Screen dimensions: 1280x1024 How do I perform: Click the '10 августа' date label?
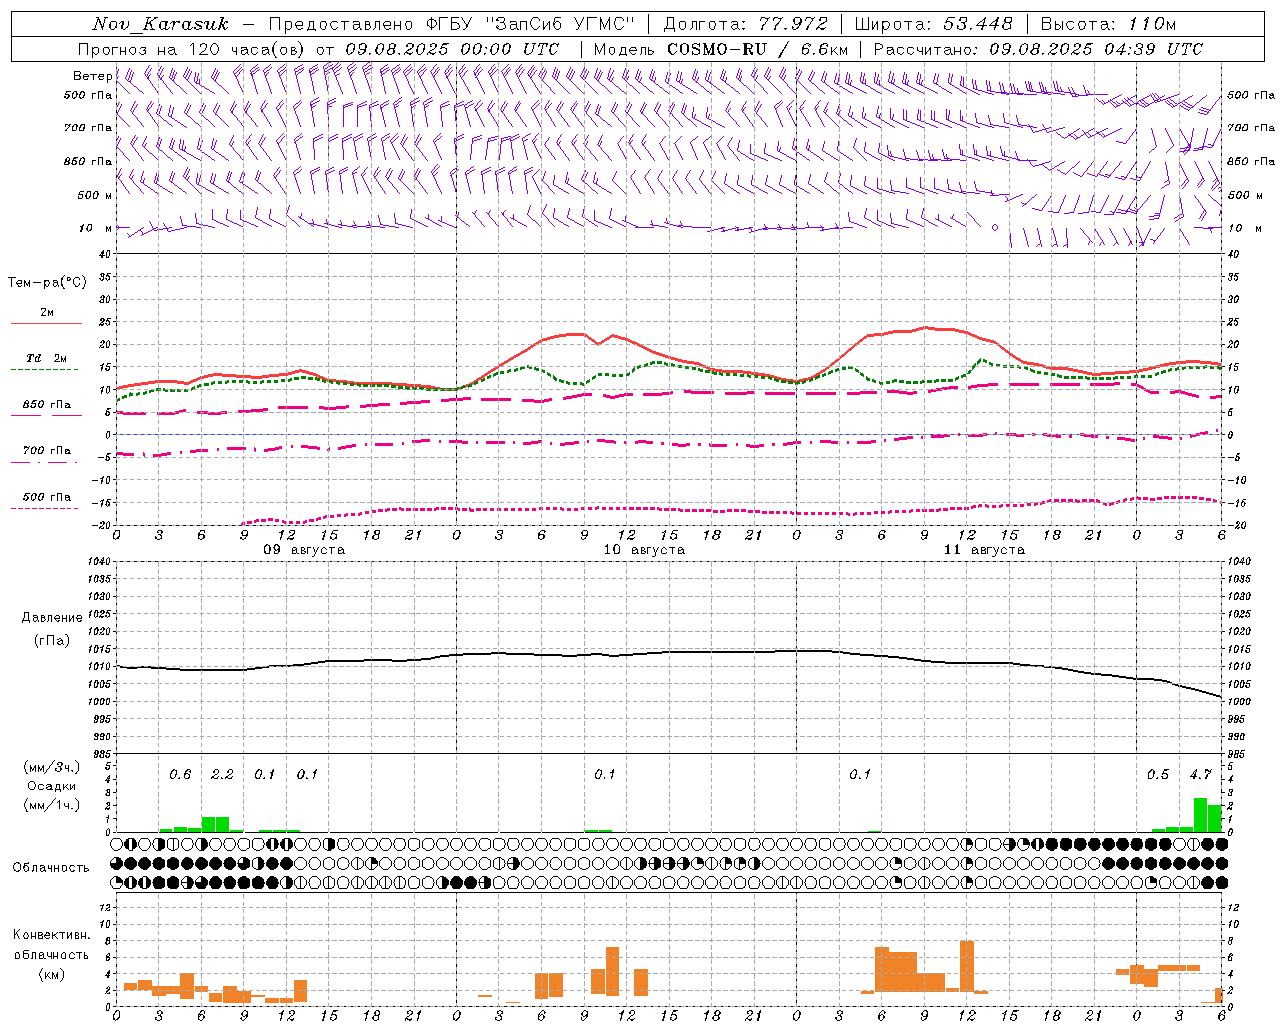click(x=644, y=550)
